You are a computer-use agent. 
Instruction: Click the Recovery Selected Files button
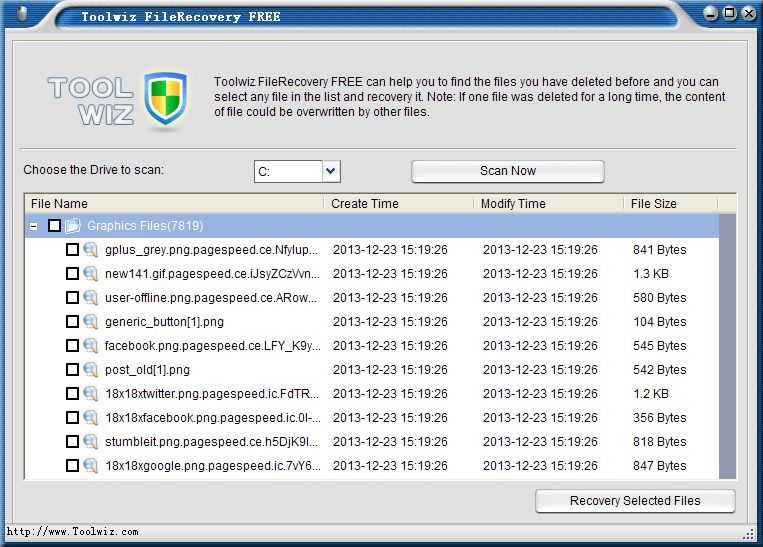click(x=635, y=501)
